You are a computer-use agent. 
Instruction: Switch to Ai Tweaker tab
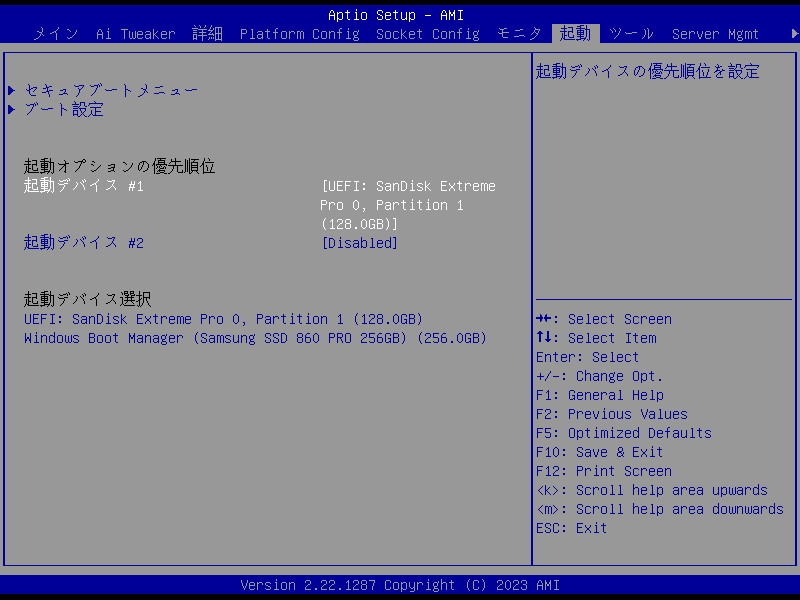pyautogui.click(x=136, y=34)
